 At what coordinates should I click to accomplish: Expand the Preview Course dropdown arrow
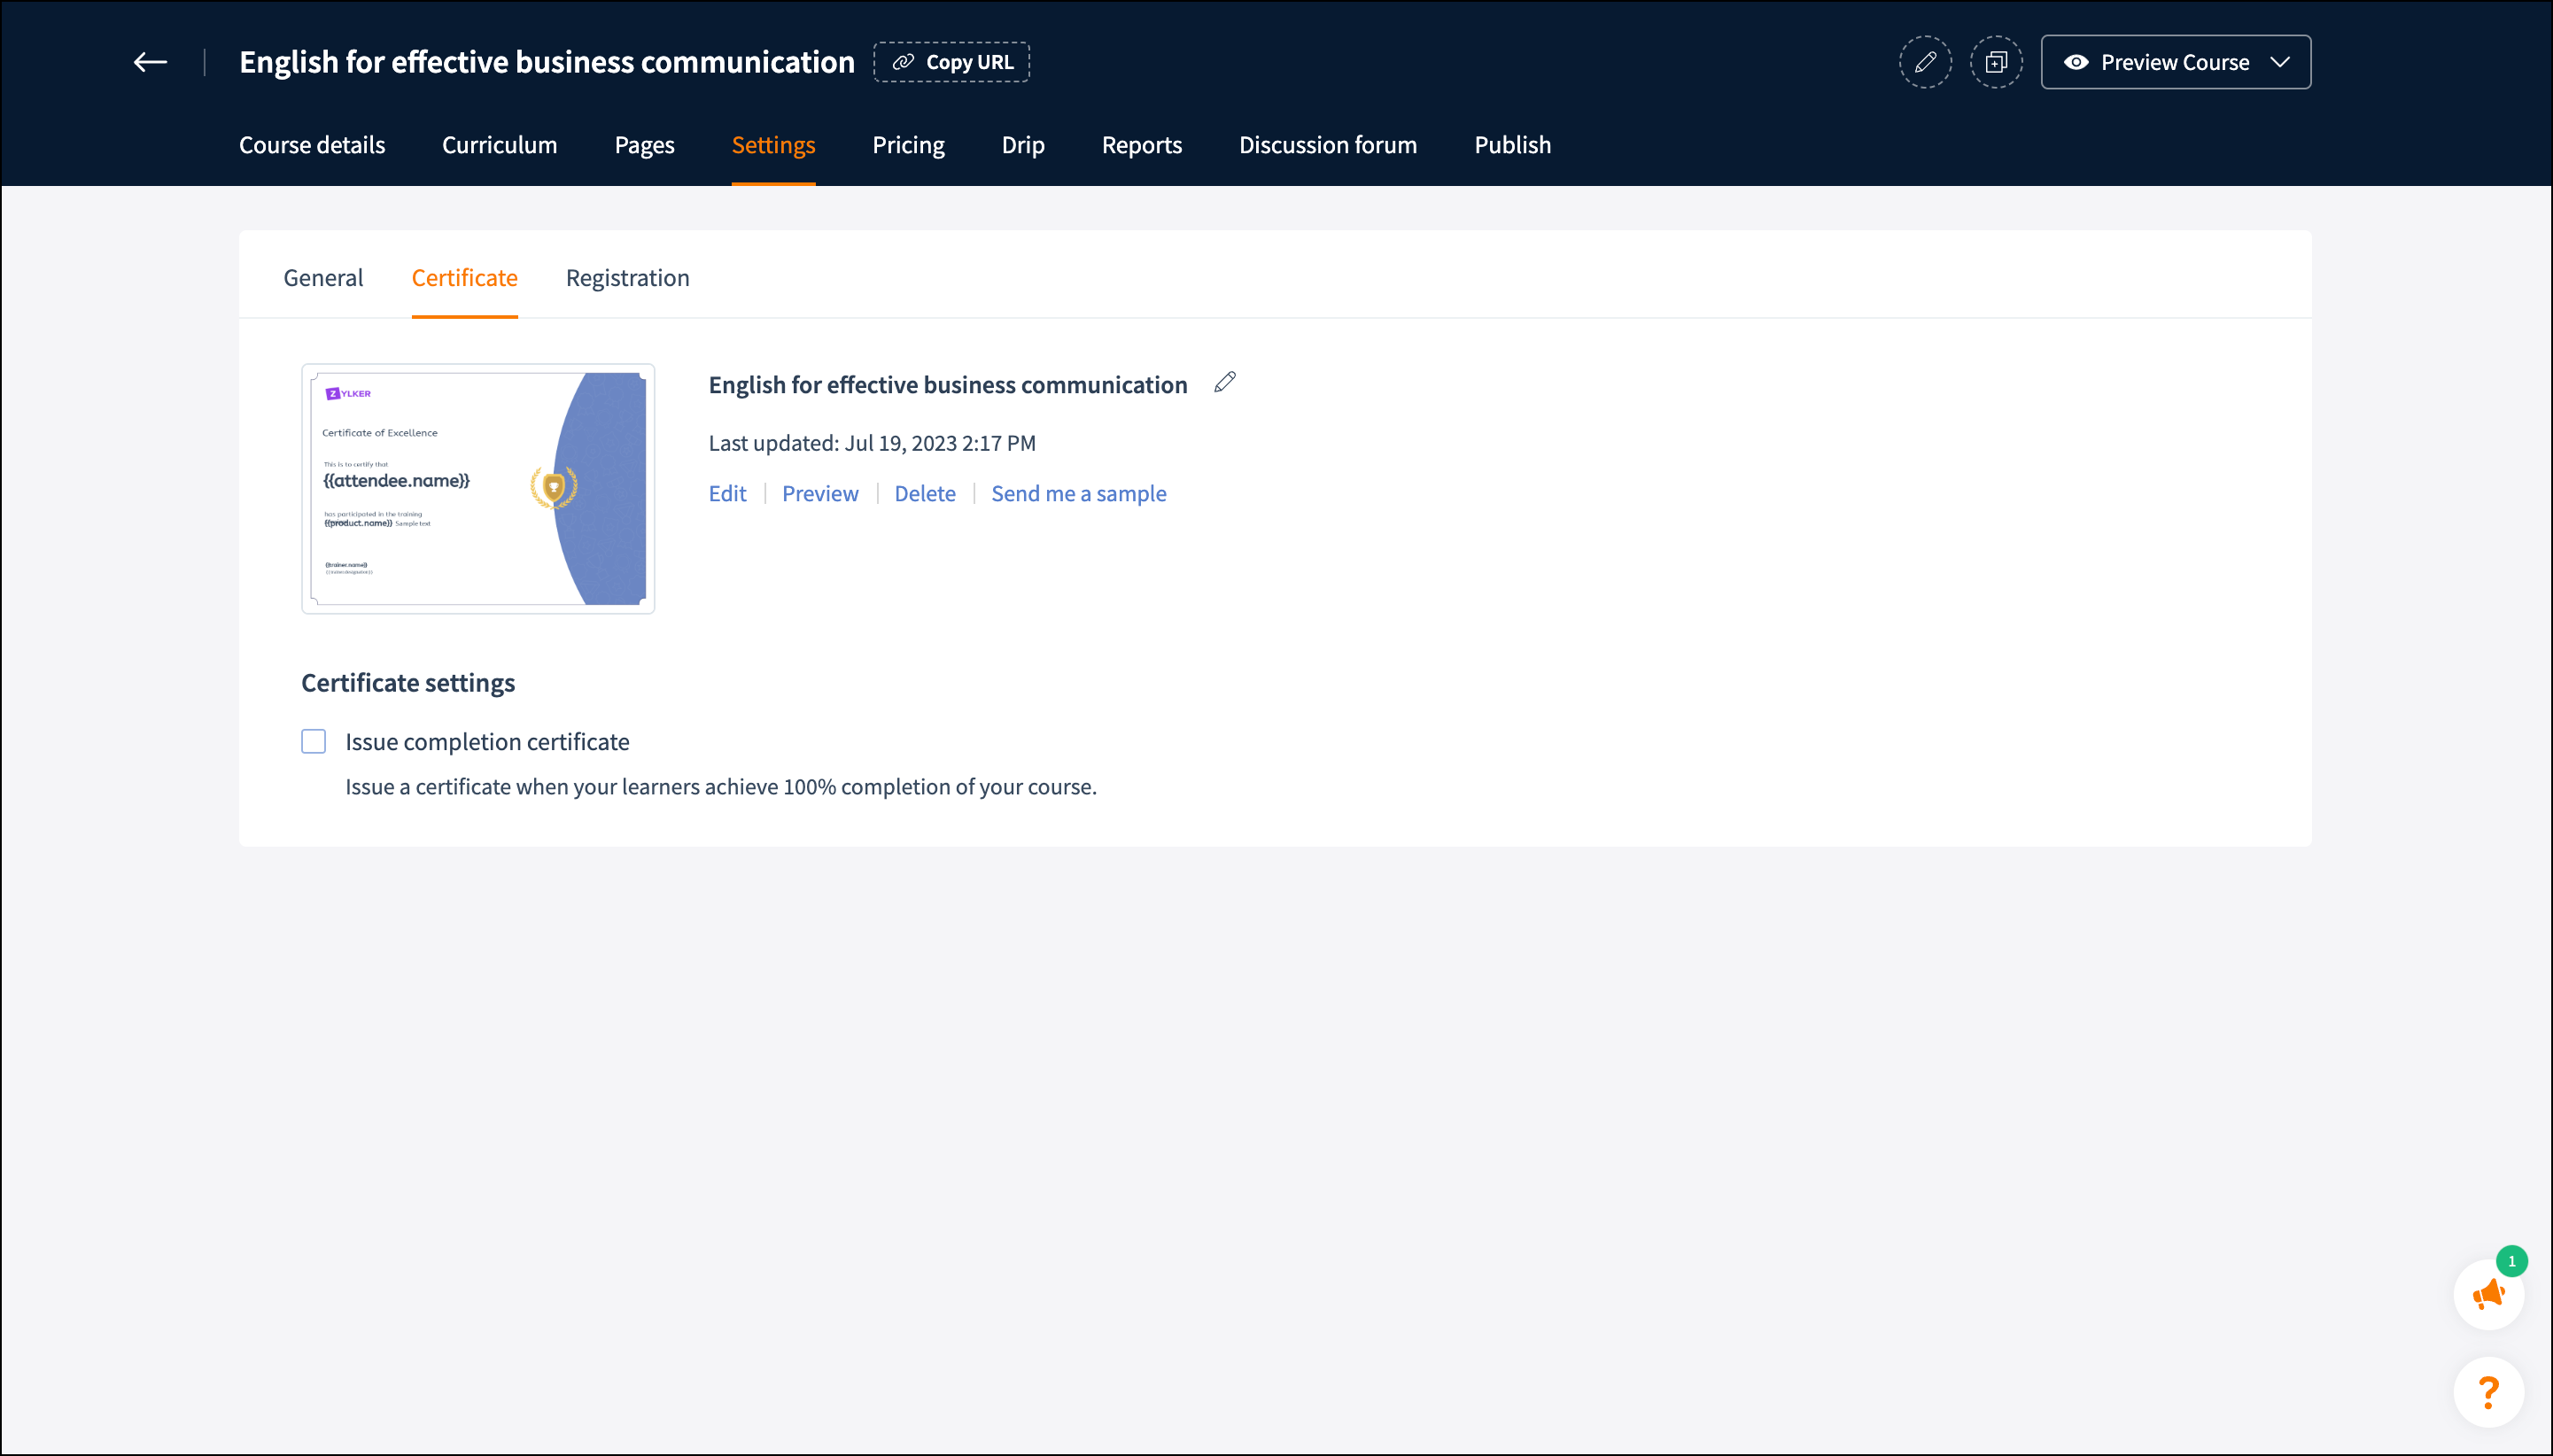point(2279,62)
